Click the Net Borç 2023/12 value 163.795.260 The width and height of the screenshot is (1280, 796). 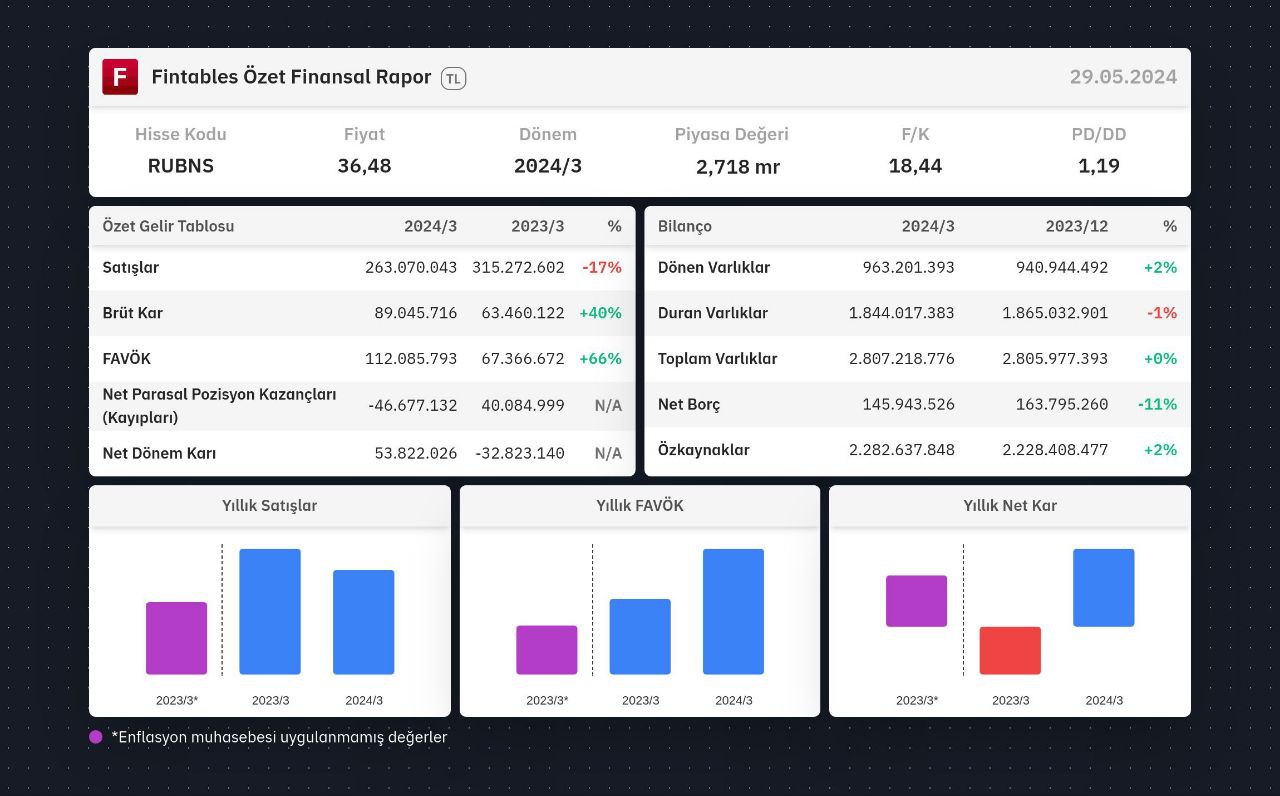pyautogui.click(x=1062, y=404)
